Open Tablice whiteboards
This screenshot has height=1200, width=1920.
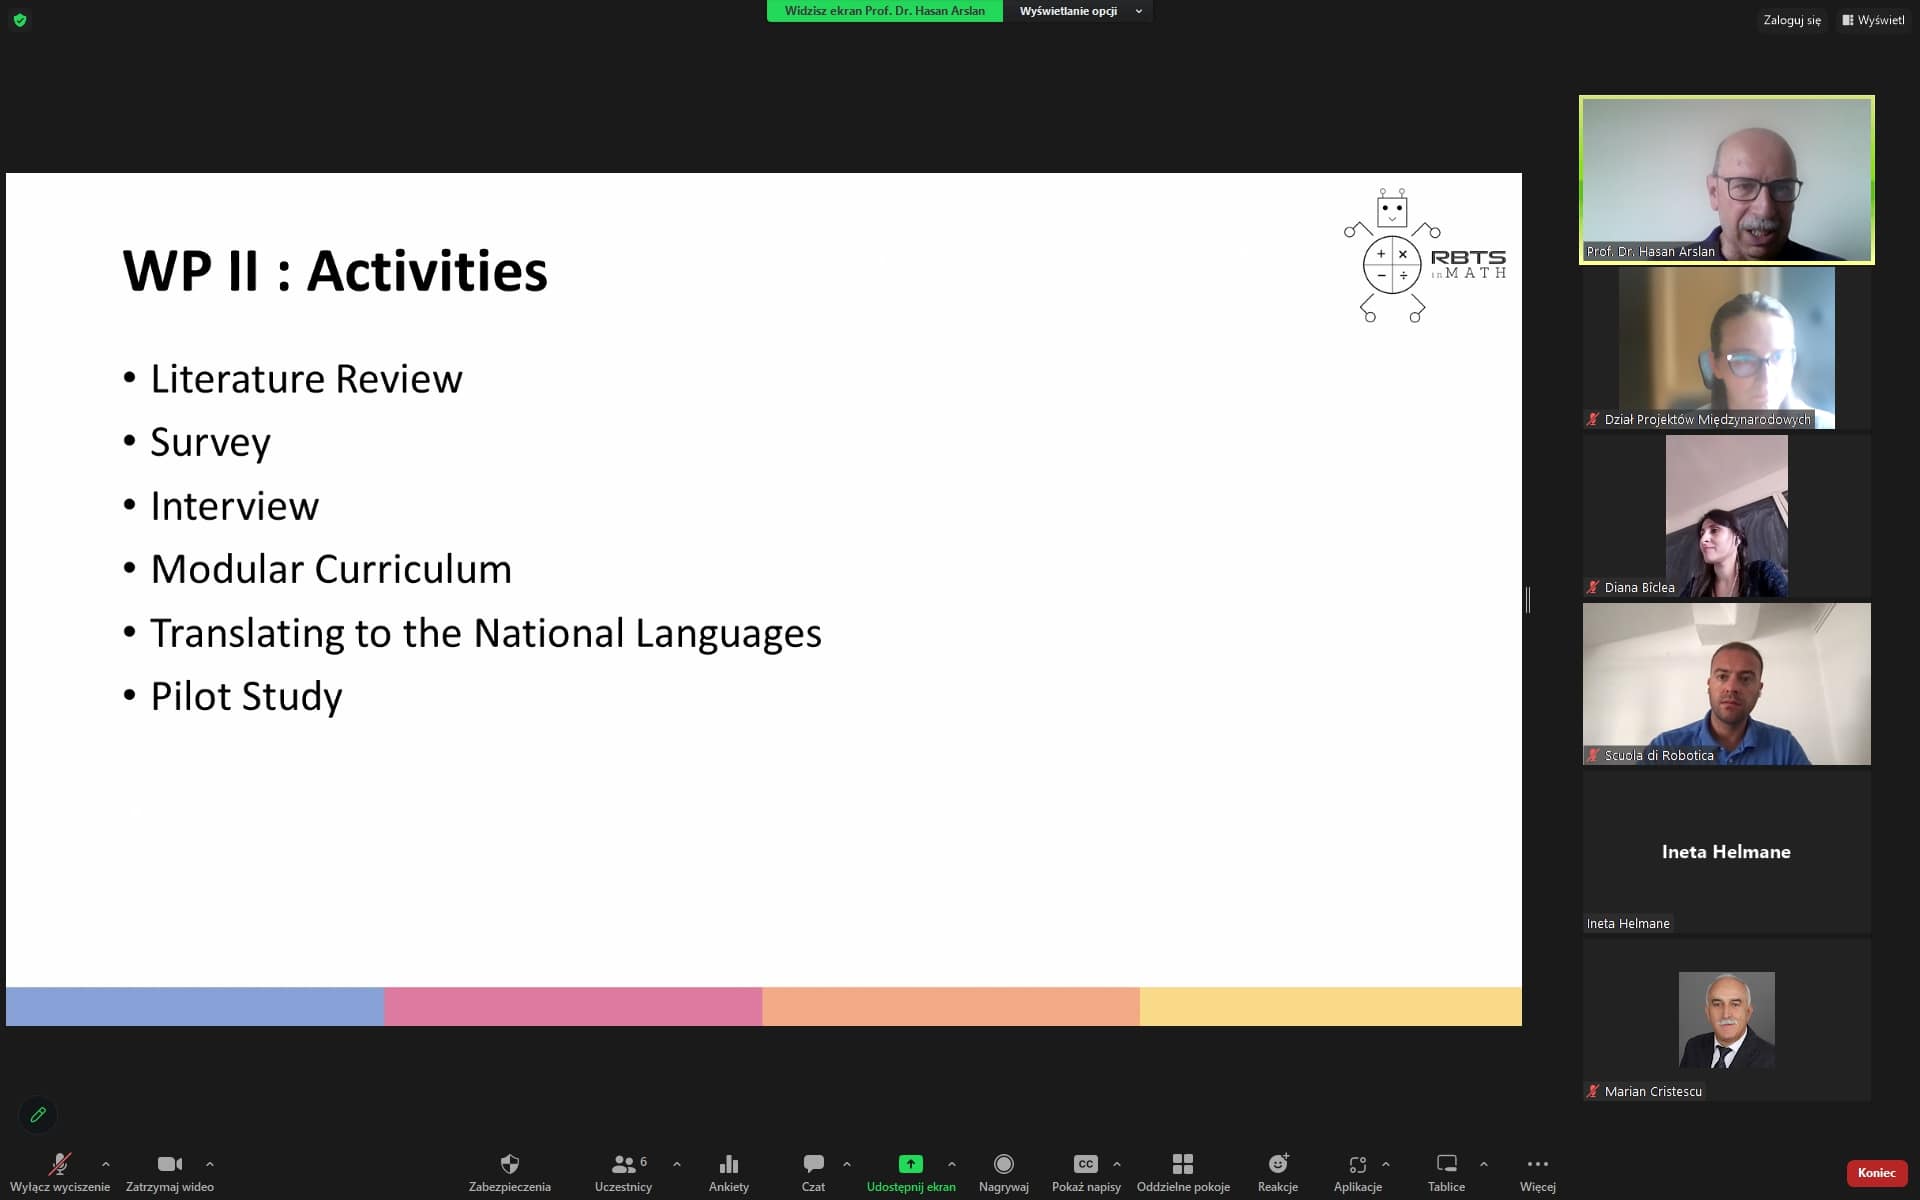tap(1446, 1172)
